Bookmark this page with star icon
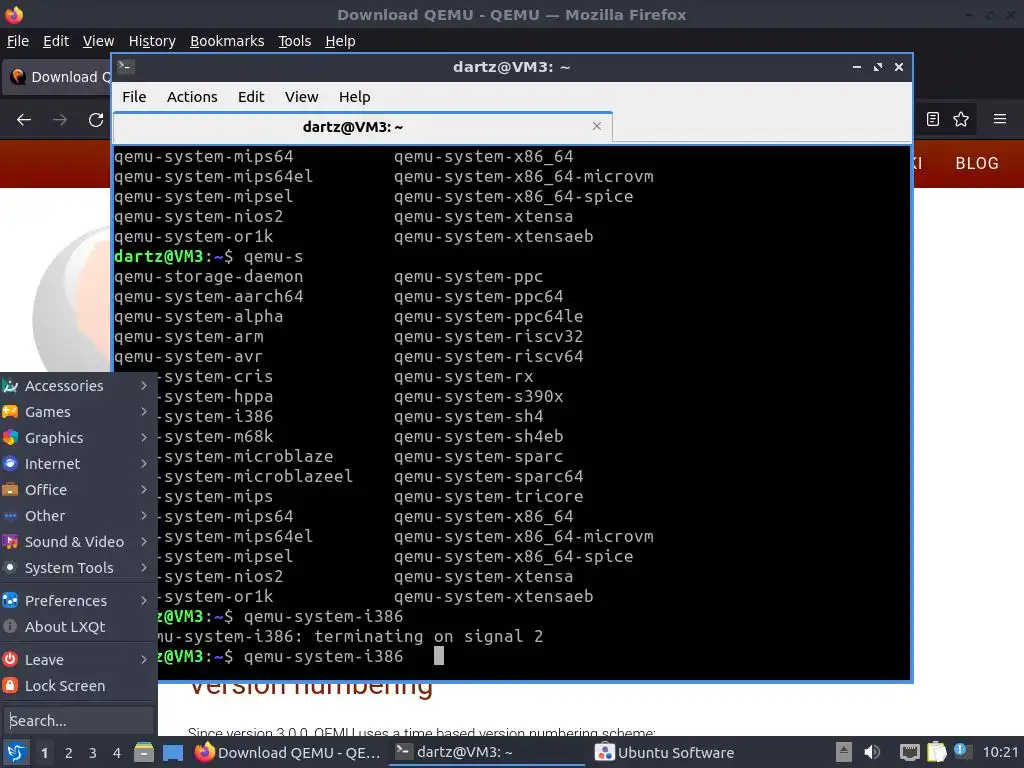The width and height of the screenshot is (1024, 768). tap(961, 119)
